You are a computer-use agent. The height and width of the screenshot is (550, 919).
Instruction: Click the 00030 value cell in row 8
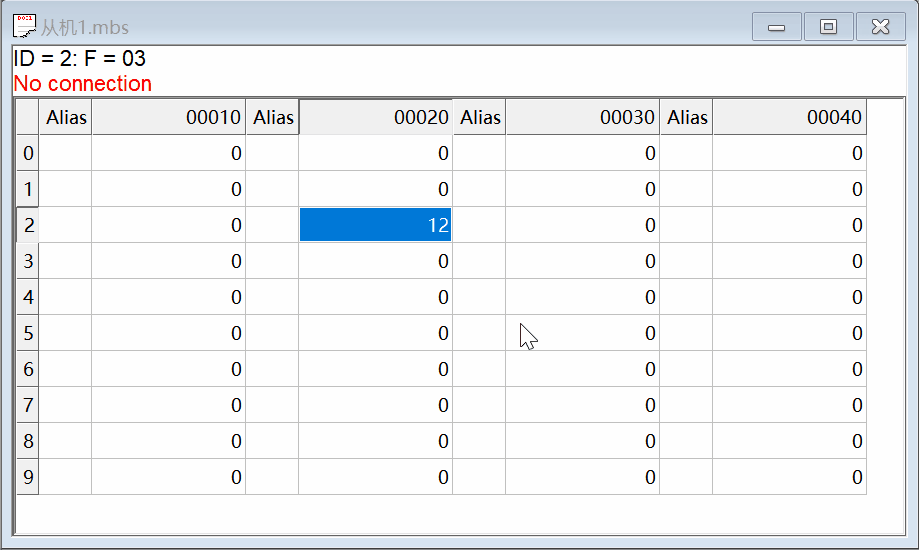583,441
